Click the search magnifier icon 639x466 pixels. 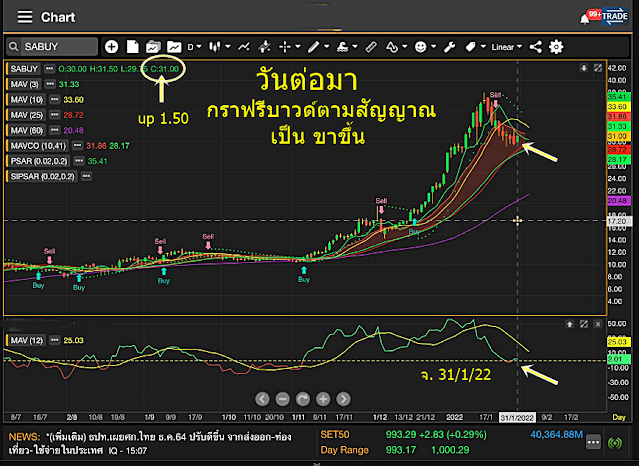pos(13,46)
